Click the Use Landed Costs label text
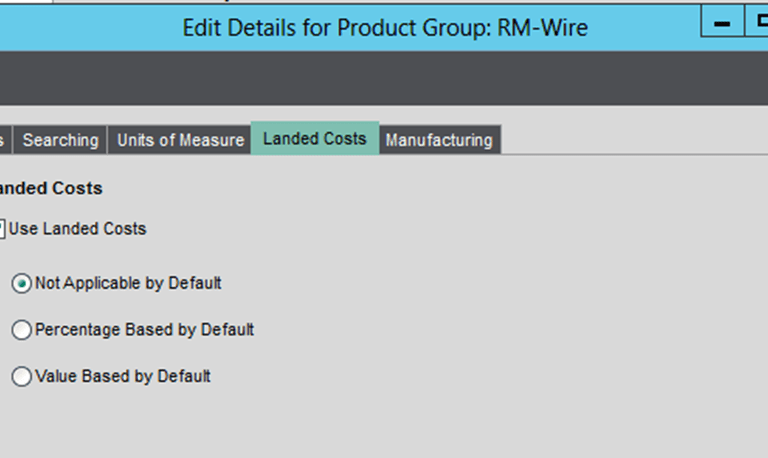The height and width of the screenshot is (458, 768). pos(77,229)
